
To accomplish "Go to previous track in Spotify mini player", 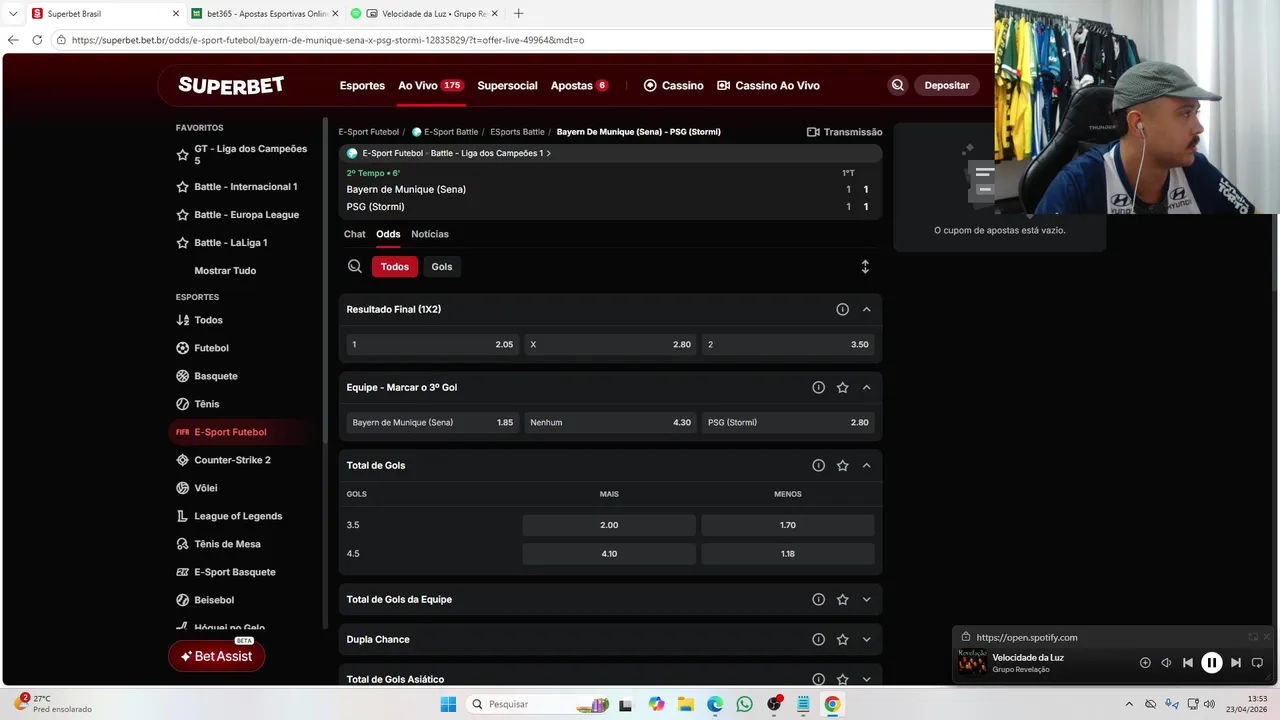I will tap(1188, 662).
